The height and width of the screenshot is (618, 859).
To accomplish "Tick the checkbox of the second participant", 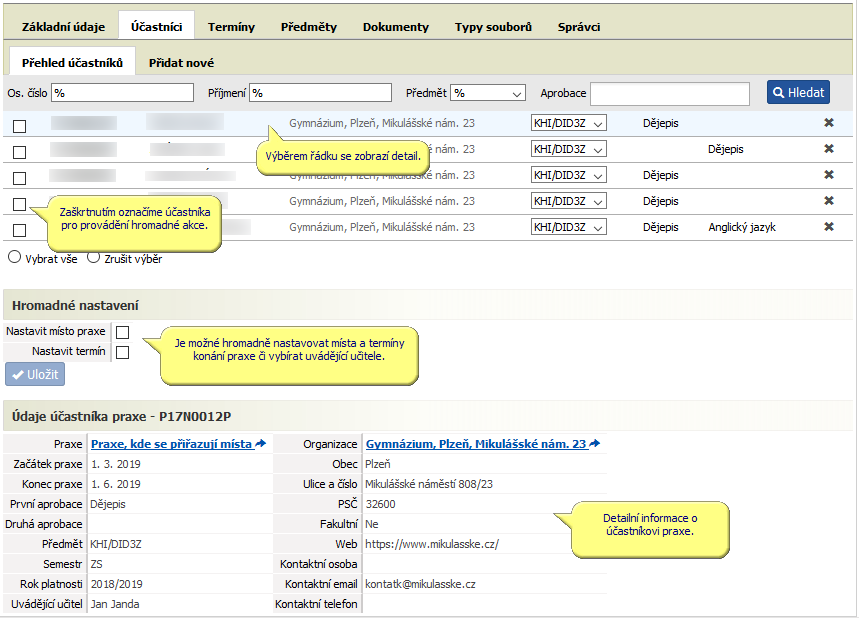I will (20, 152).
